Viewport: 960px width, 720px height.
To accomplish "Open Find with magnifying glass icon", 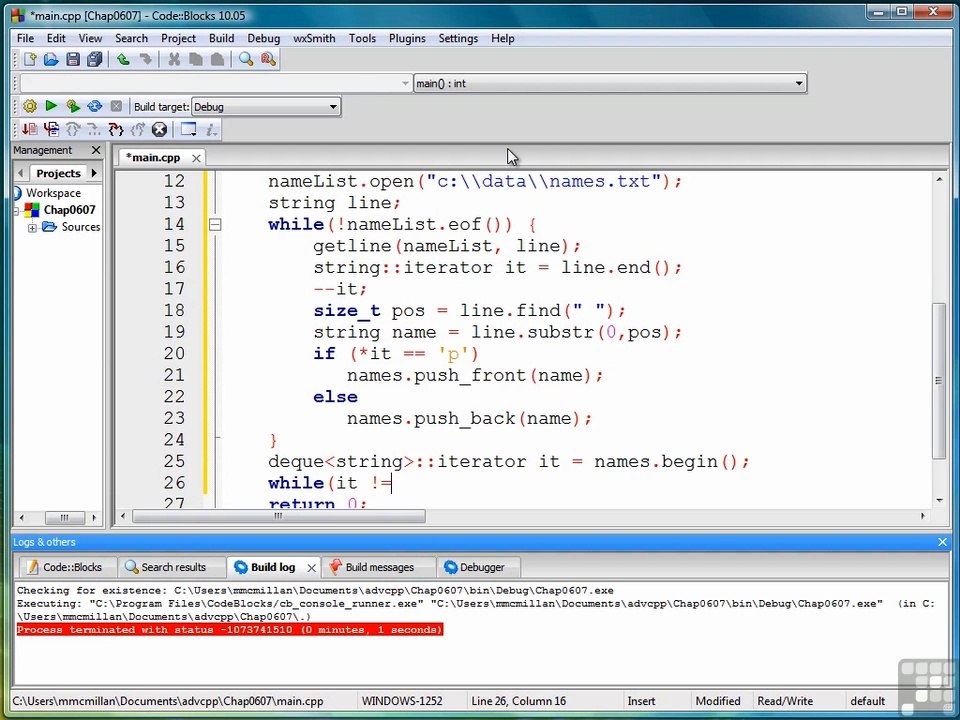I will [x=246, y=59].
